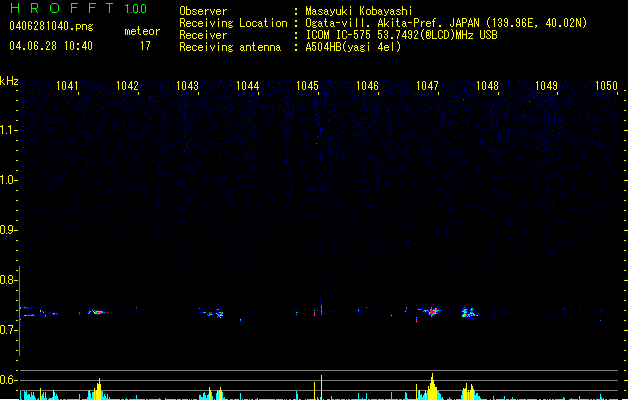The width and height of the screenshot is (629, 400).
Task: Click observer name Masayuki Kobayashi
Action: coord(359,11)
